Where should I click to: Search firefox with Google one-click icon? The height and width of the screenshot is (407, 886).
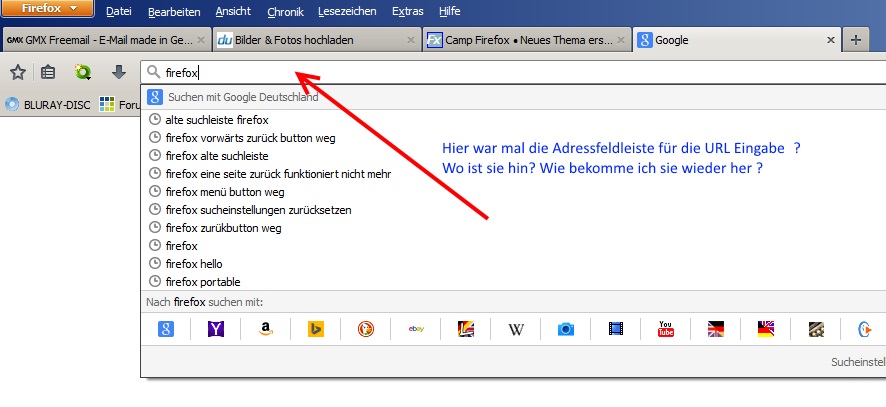pyautogui.click(x=166, y=329)
